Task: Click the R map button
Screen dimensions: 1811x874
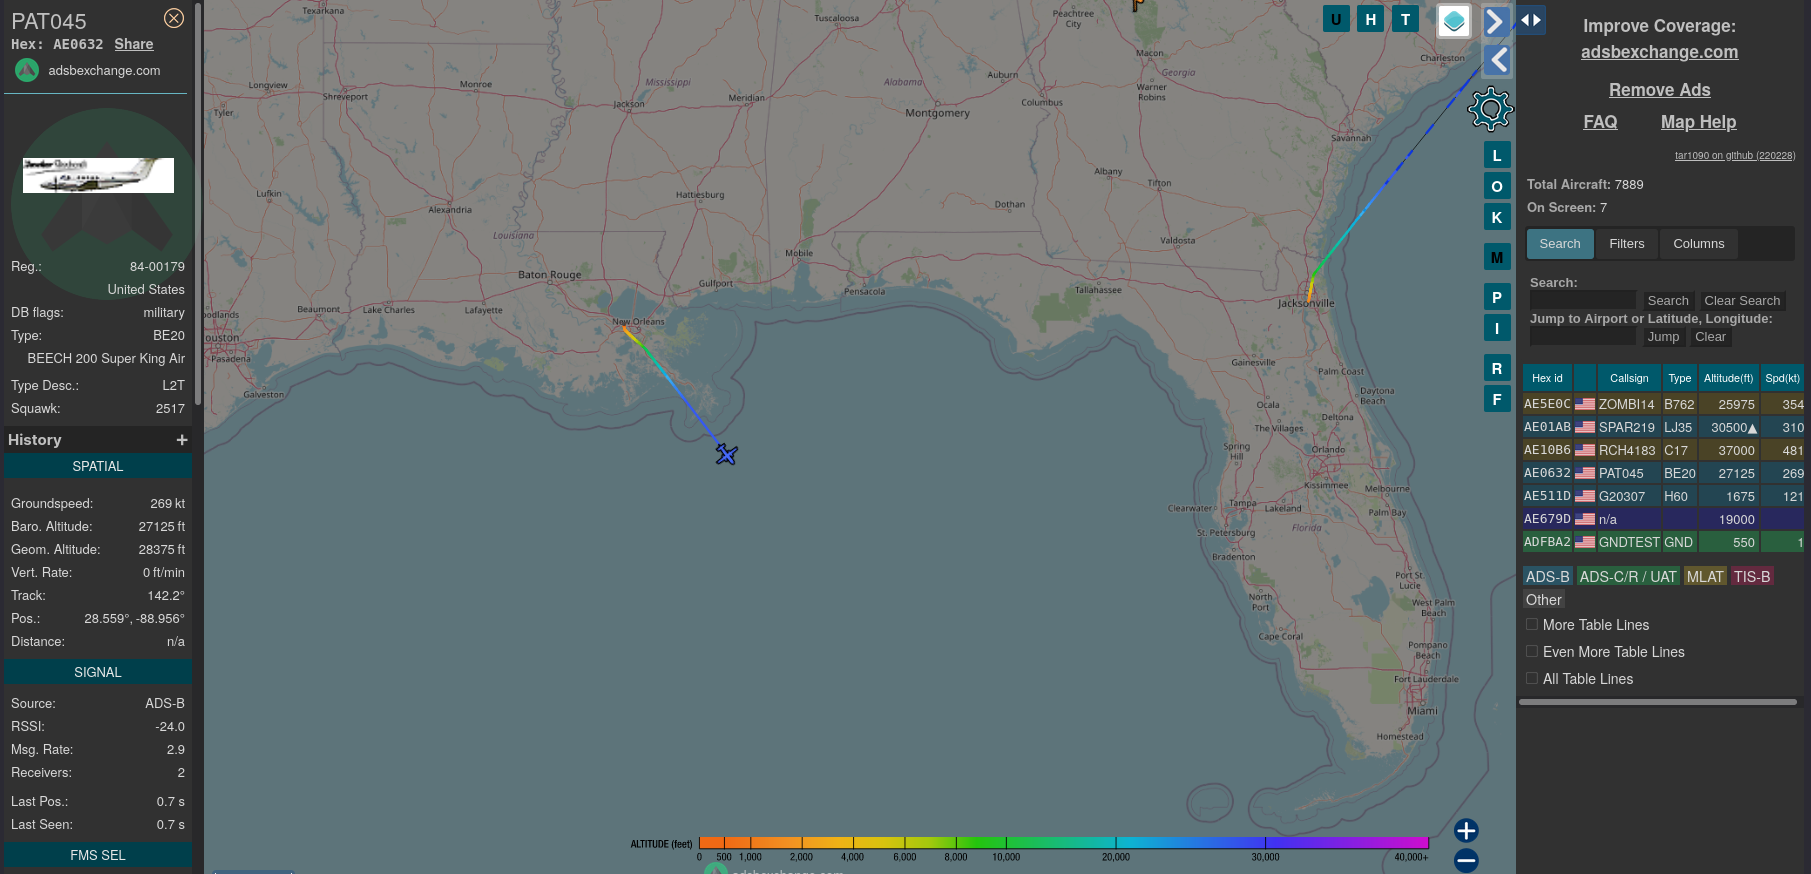Action: tap(1497, 368)
